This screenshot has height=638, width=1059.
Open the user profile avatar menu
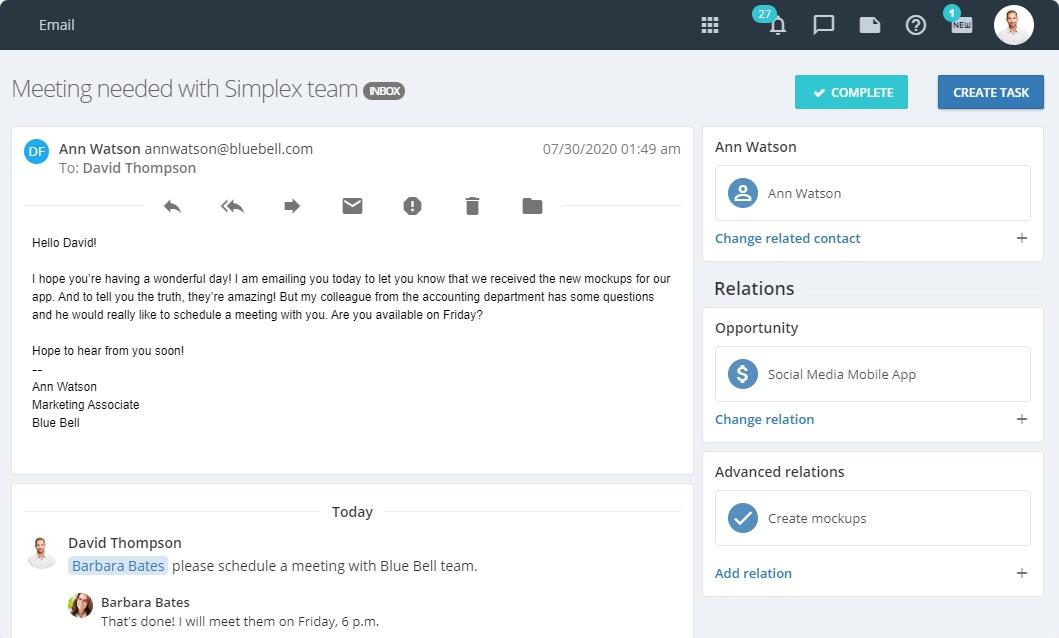(1013, 25)
